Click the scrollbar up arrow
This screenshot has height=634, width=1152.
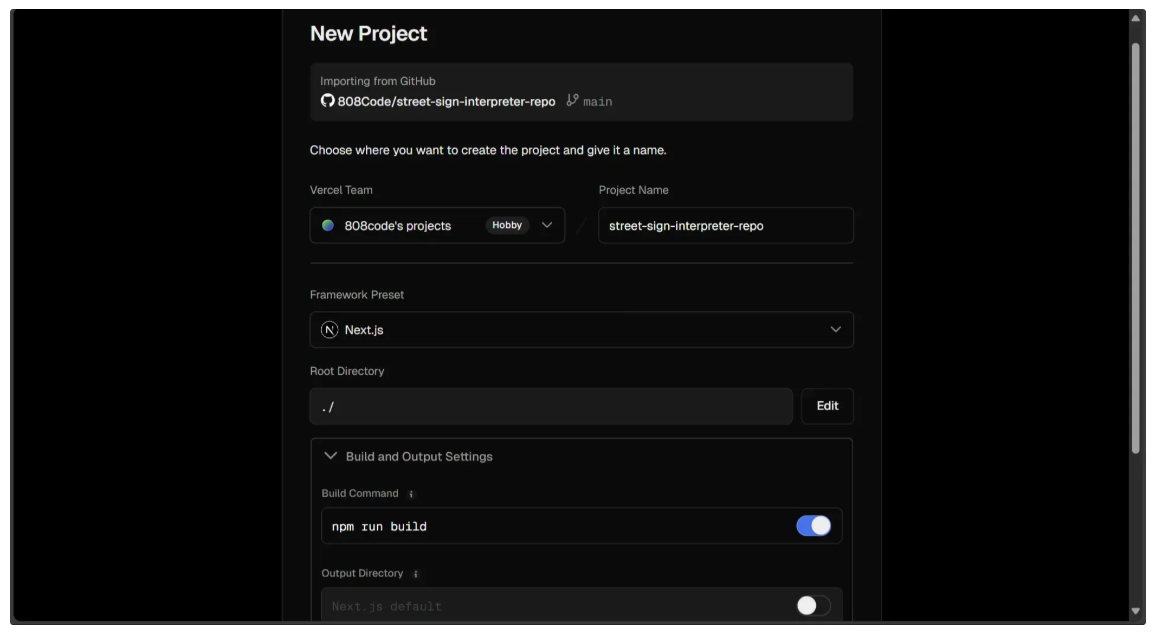click(x=1136, y=18)
